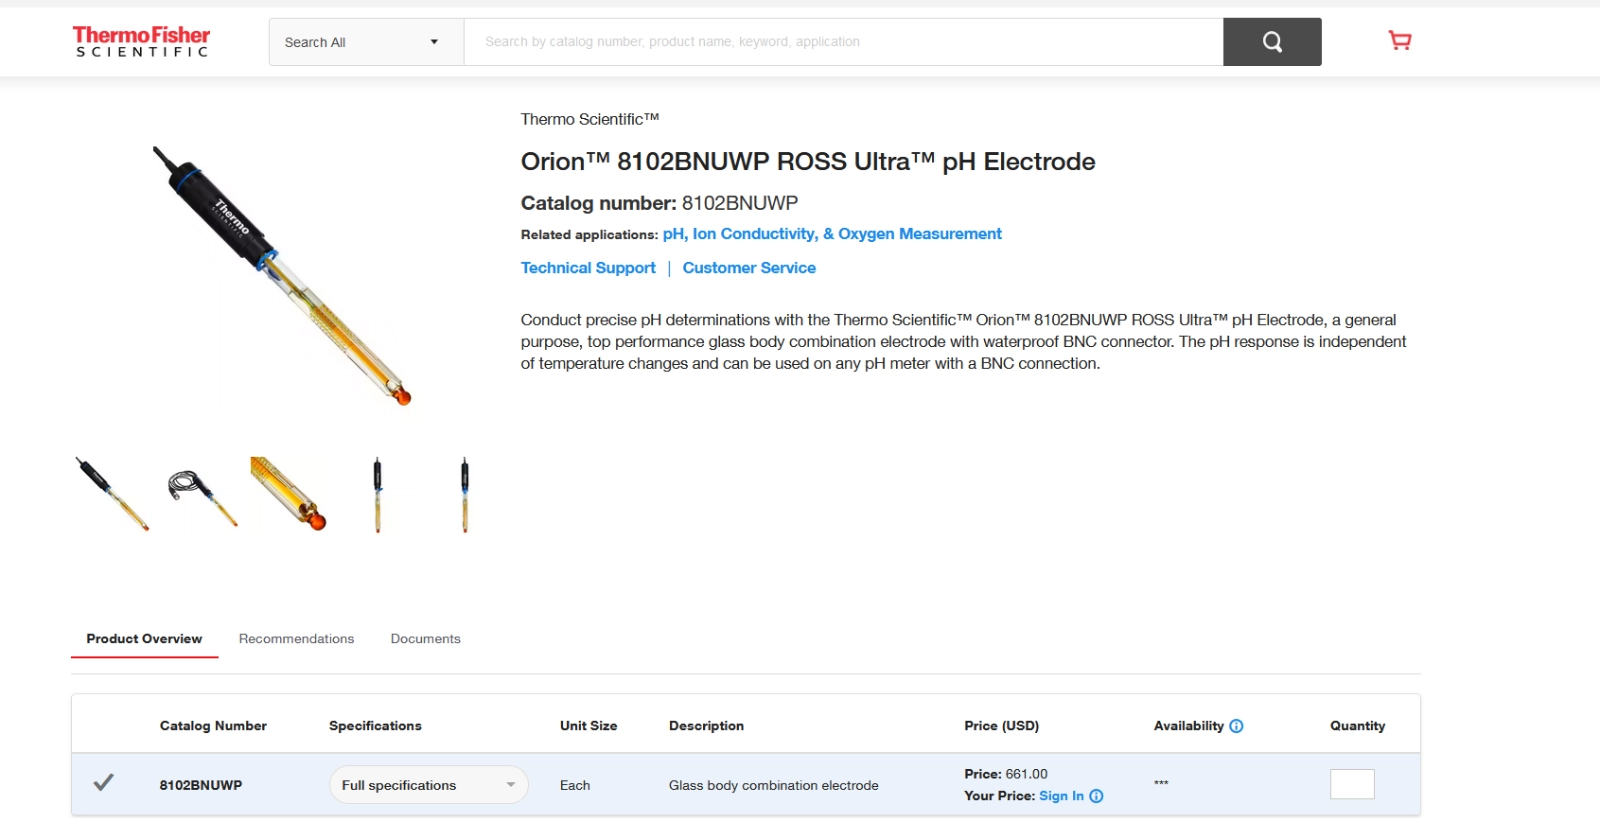Click catalog number 8102BNUWP in the table
The image size is (1600, 818).
201,785
